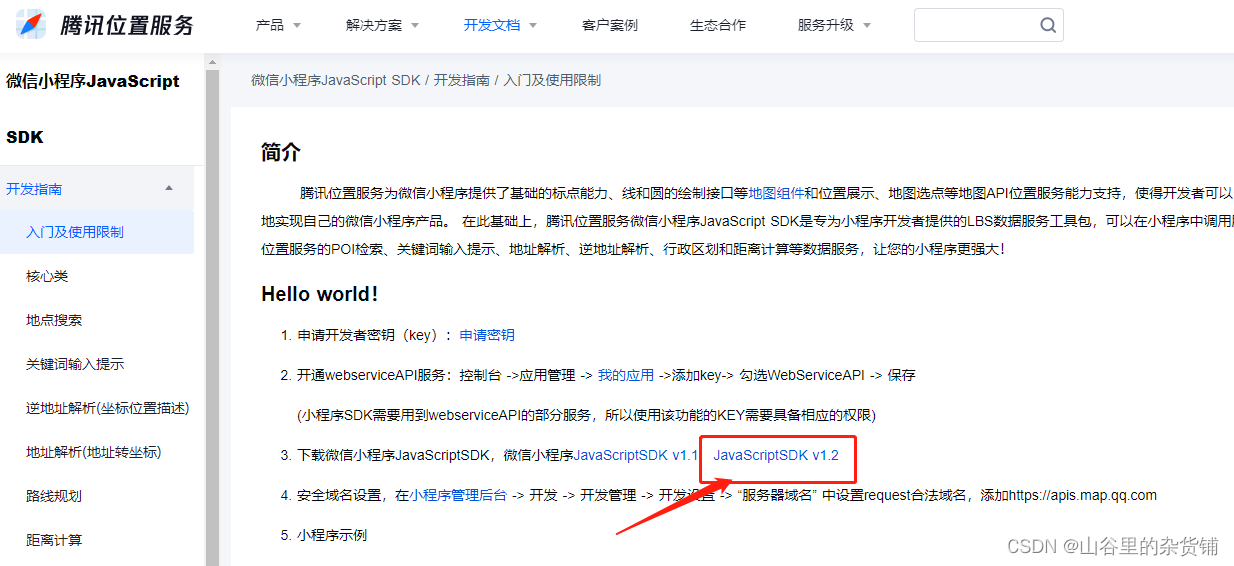Click the 申请密钥 link

point(487,335)
